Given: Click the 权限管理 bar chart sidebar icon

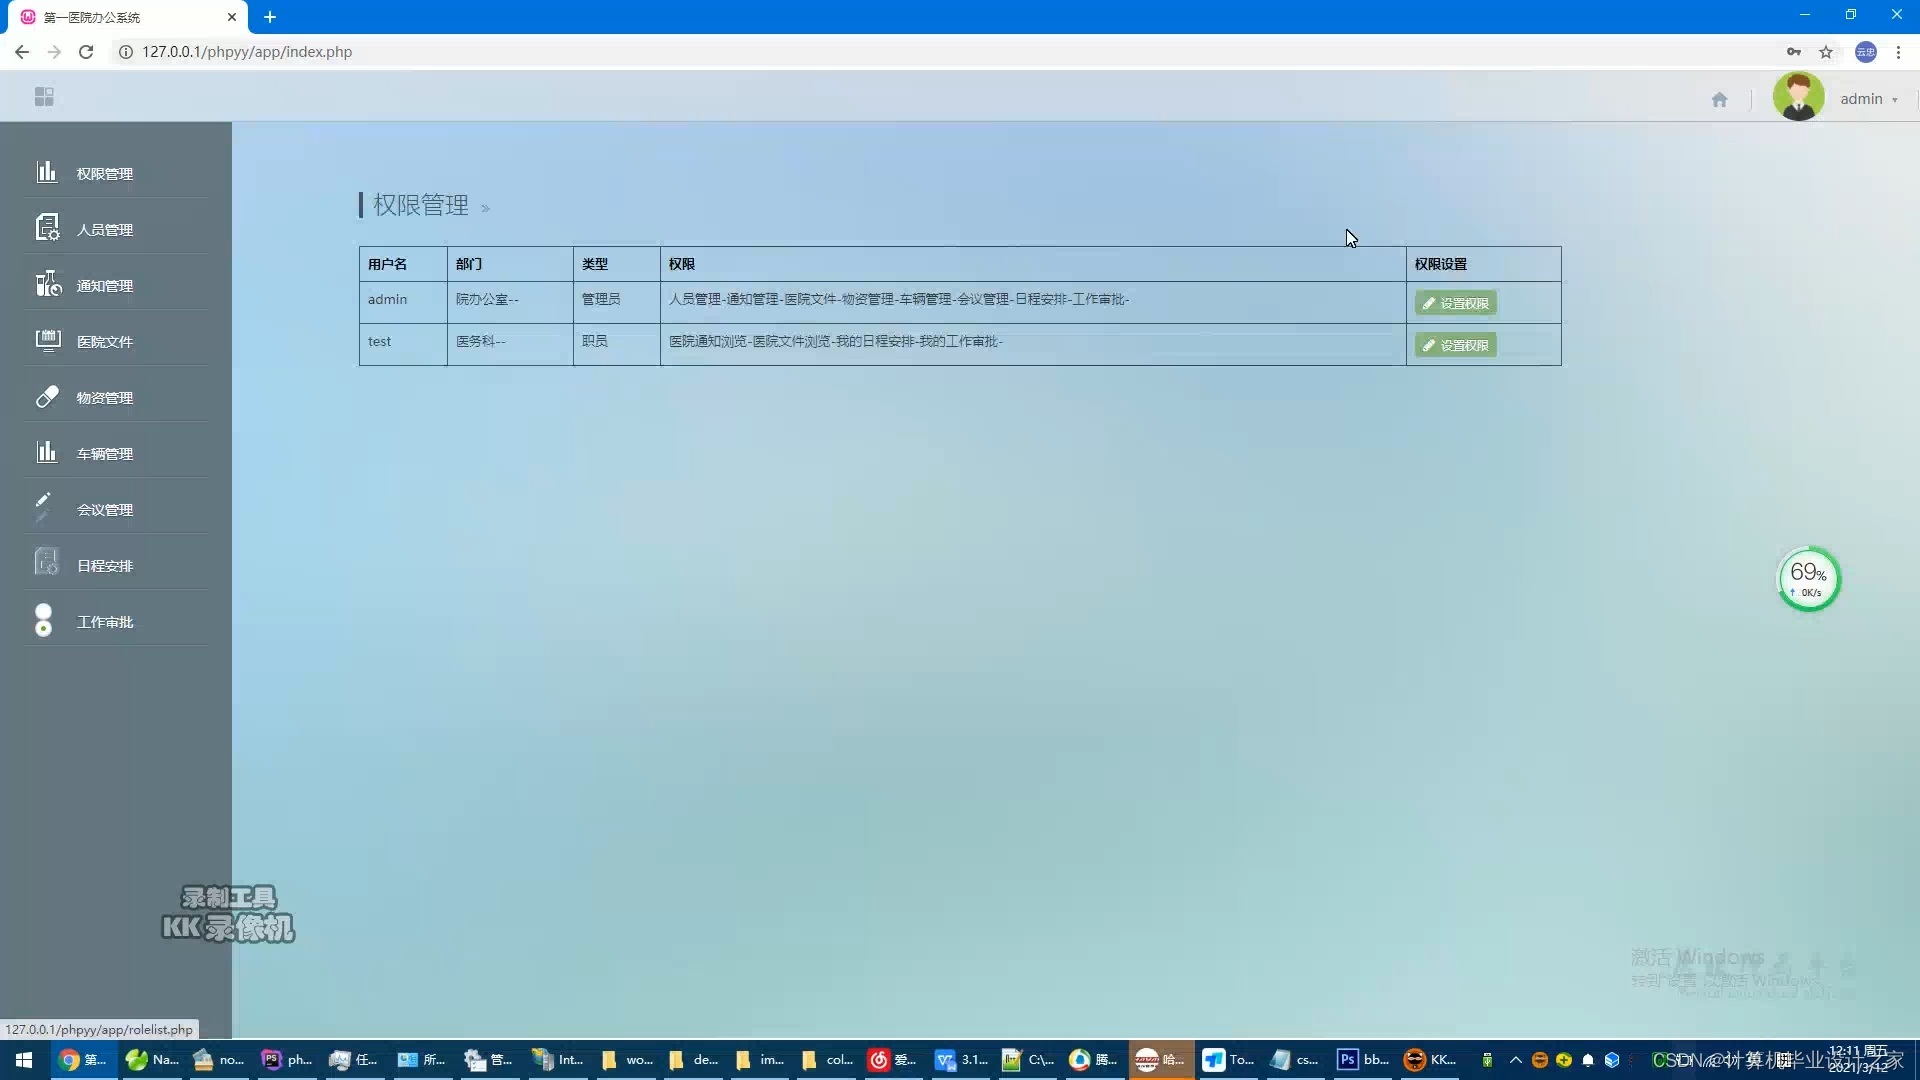Looking at the screenshot, I should pyautogui.click(x=46, y=172).
